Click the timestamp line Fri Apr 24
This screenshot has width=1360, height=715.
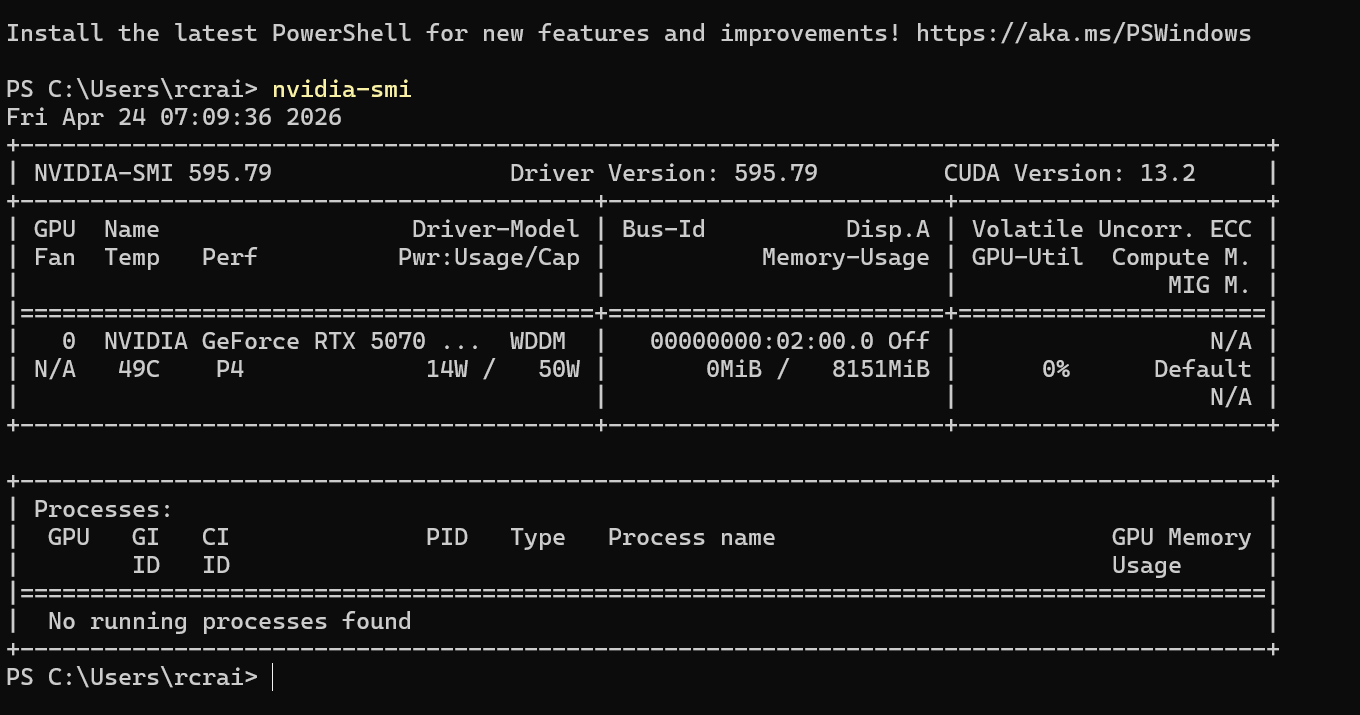coord(173,117)
